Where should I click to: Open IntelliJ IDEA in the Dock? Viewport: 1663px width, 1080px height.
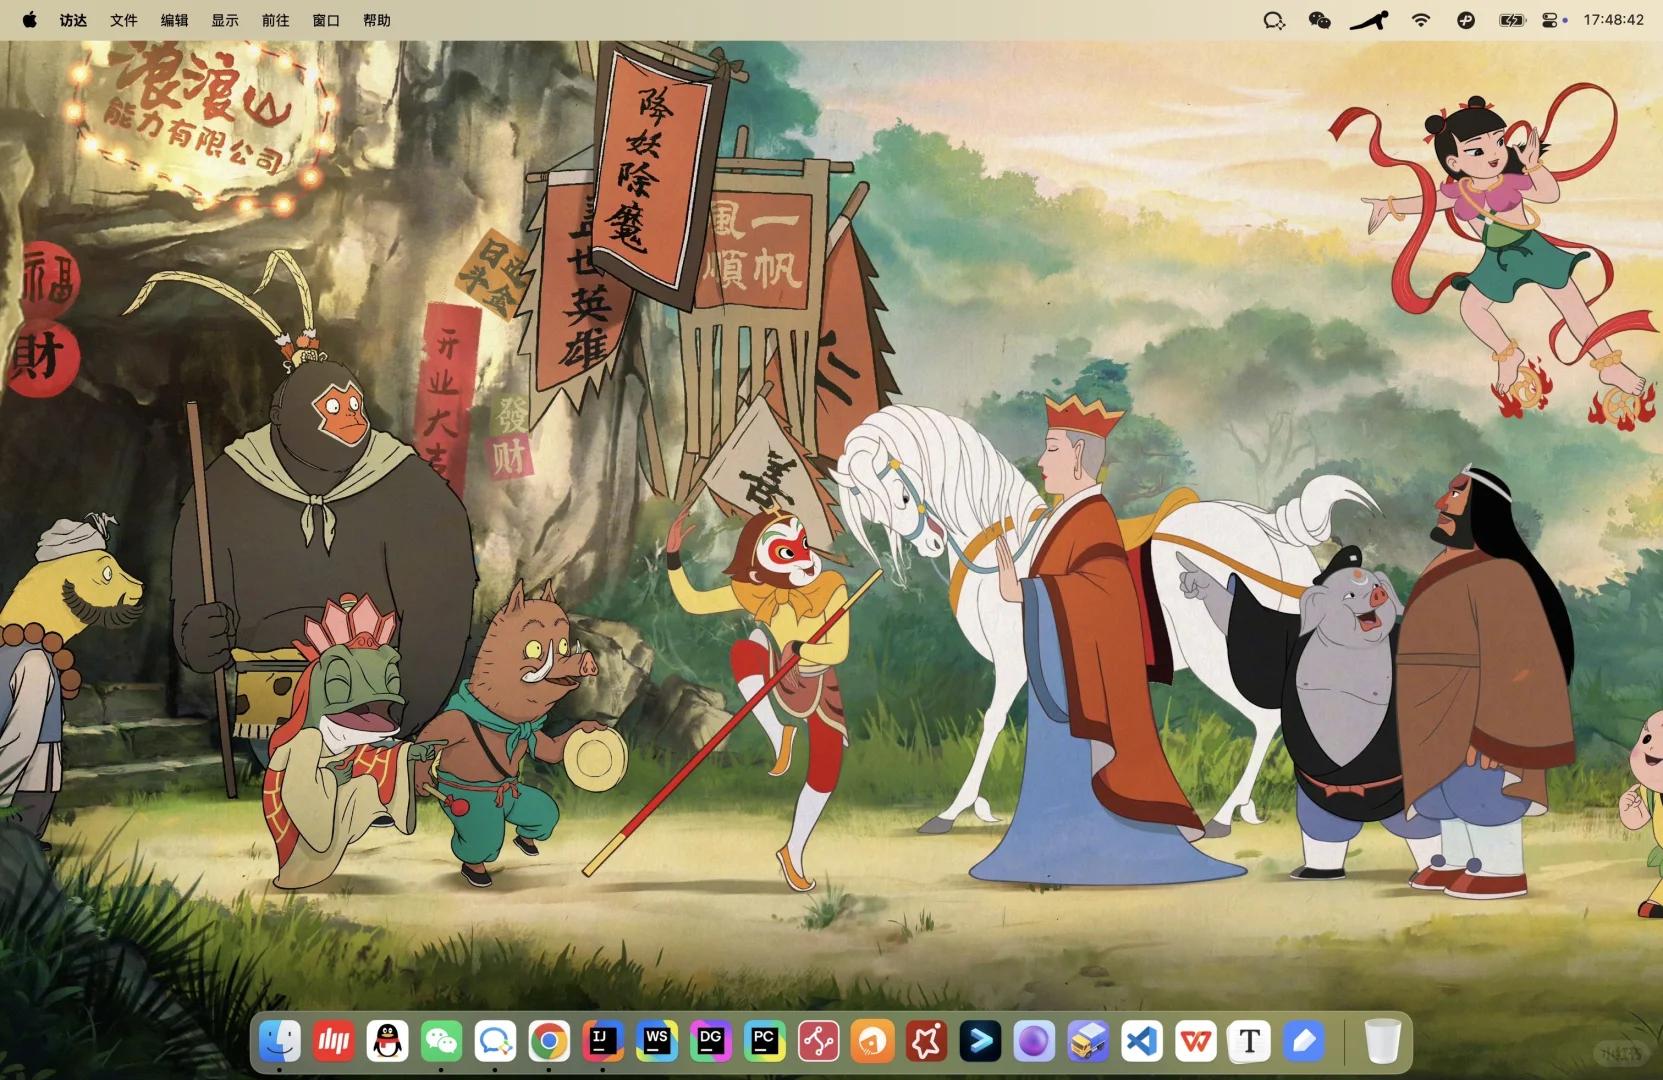point(603,1042)
